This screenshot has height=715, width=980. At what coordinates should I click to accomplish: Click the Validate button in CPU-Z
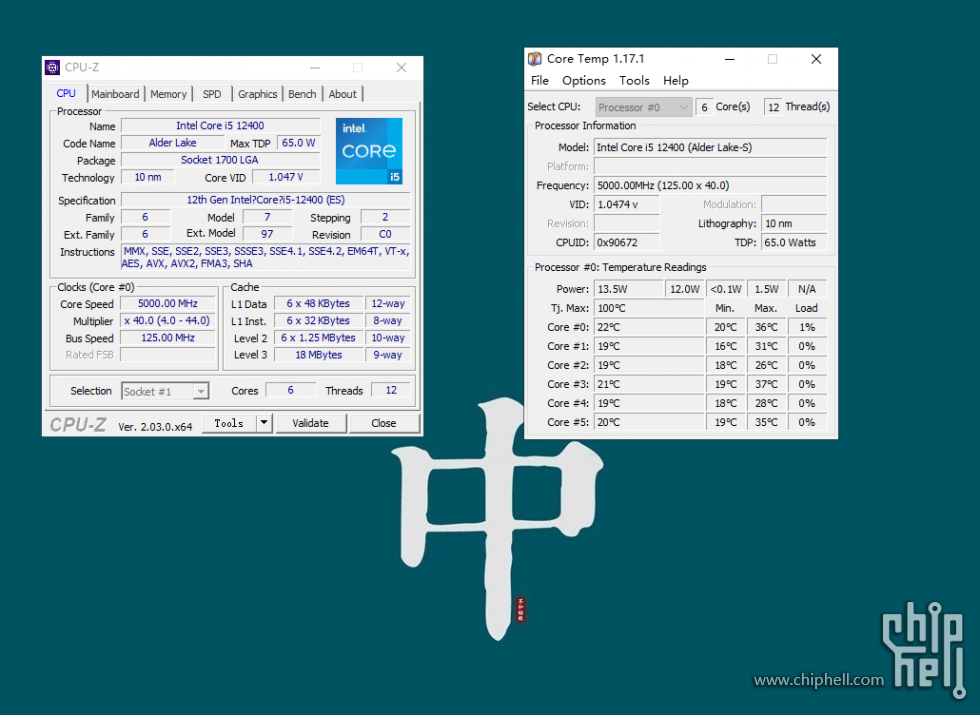tap(311, 423)
